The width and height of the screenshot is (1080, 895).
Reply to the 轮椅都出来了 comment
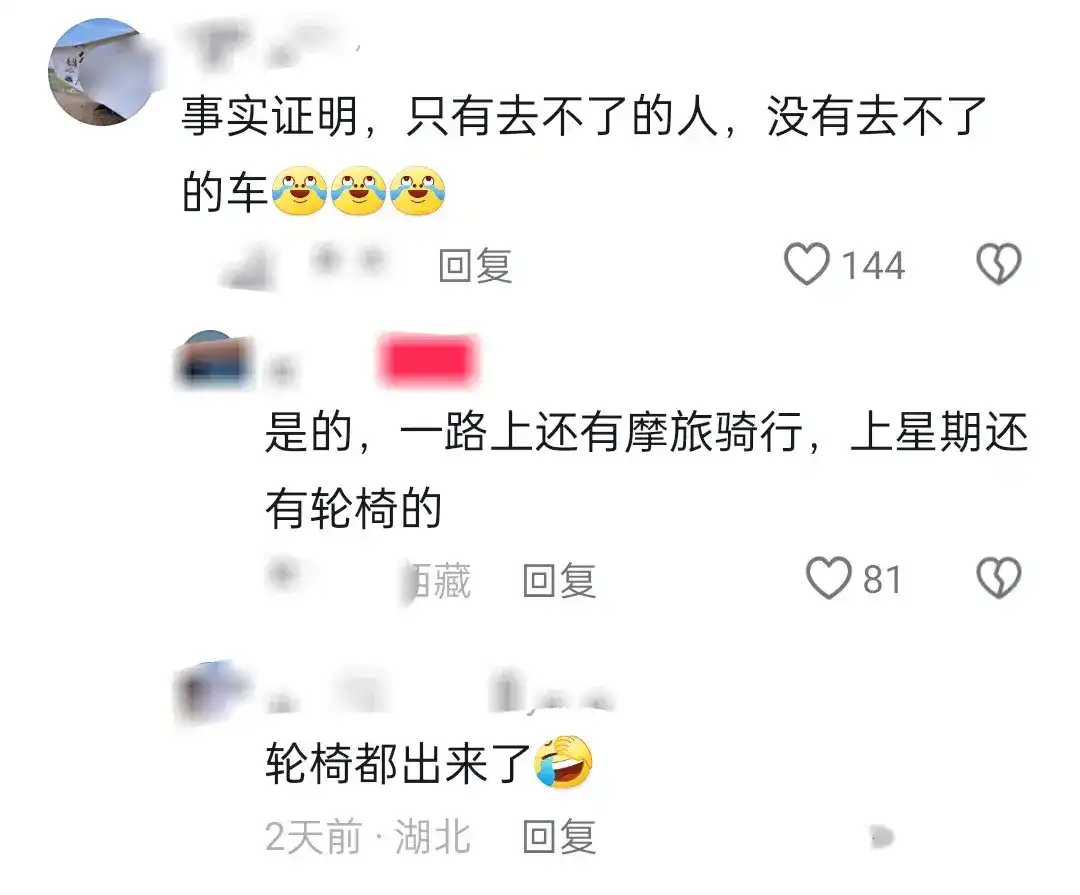(x=559, y=836)
